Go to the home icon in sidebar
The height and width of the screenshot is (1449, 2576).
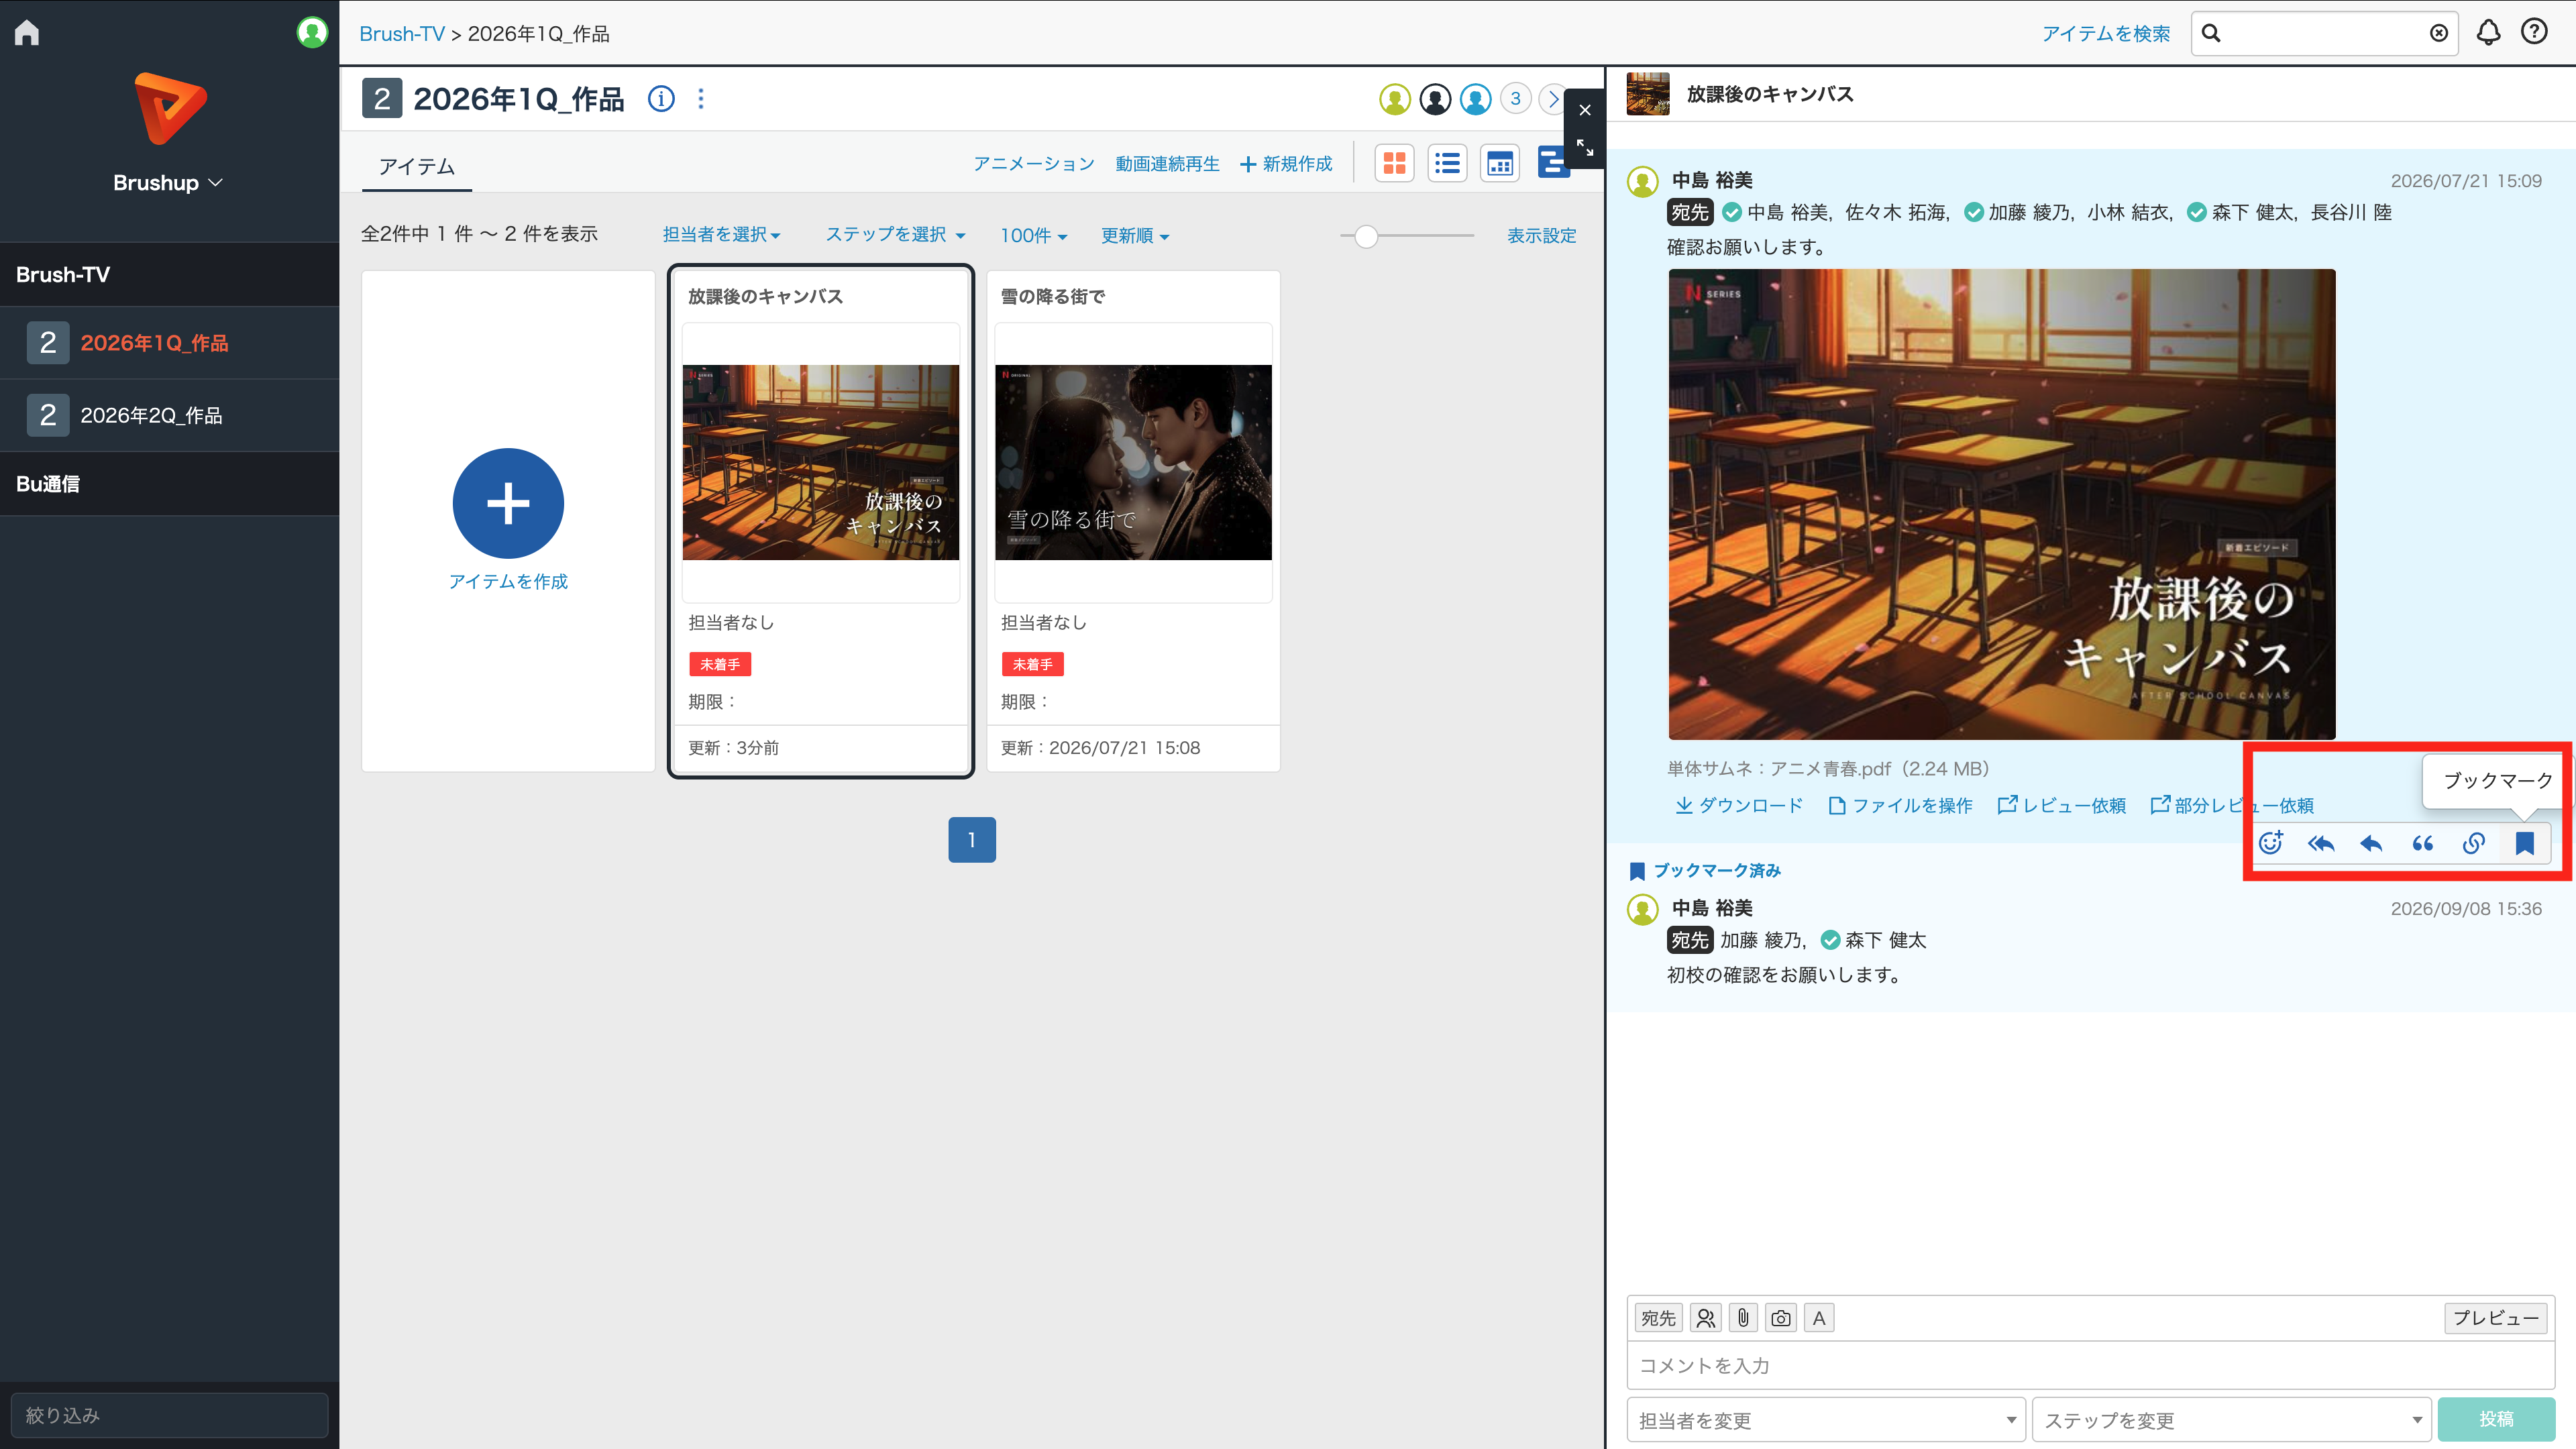coord(27,33)
